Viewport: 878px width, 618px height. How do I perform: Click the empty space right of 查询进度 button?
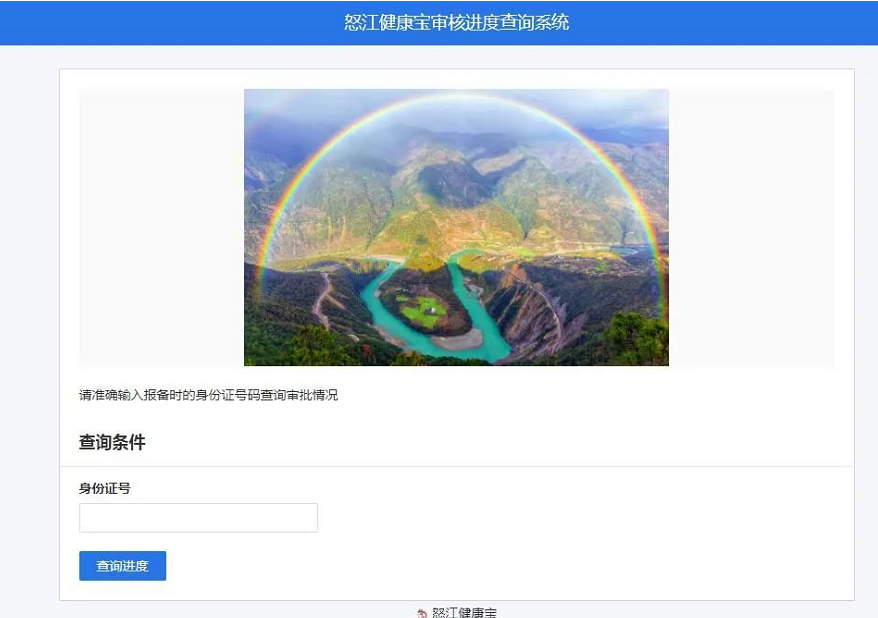[504, 566]
